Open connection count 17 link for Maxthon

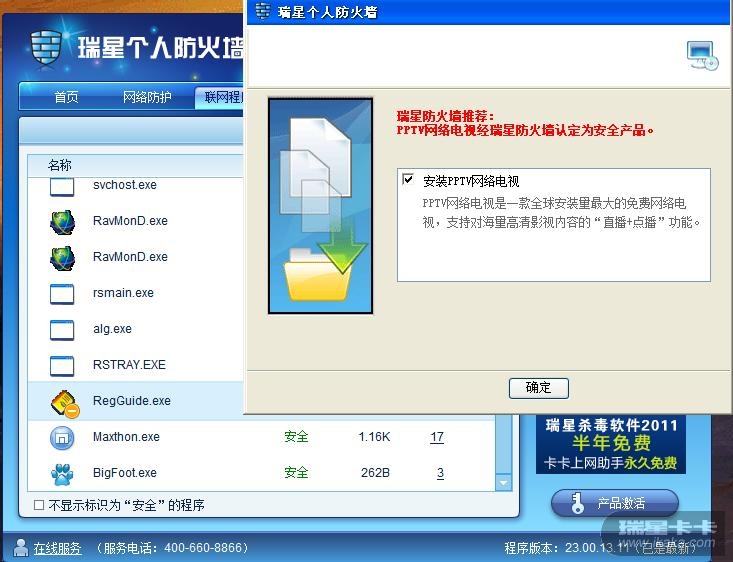tap(437, 437)
